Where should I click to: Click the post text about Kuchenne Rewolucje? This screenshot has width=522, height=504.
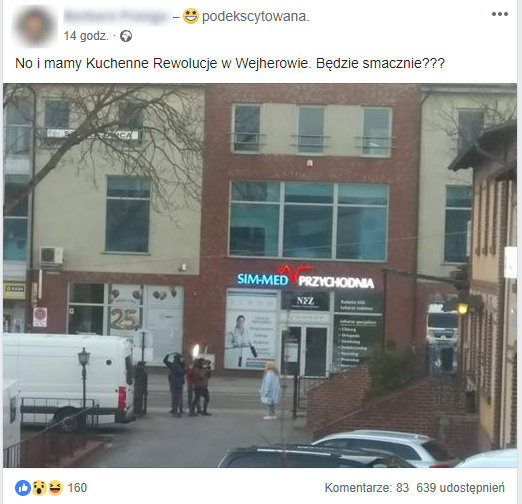point(230,63)
